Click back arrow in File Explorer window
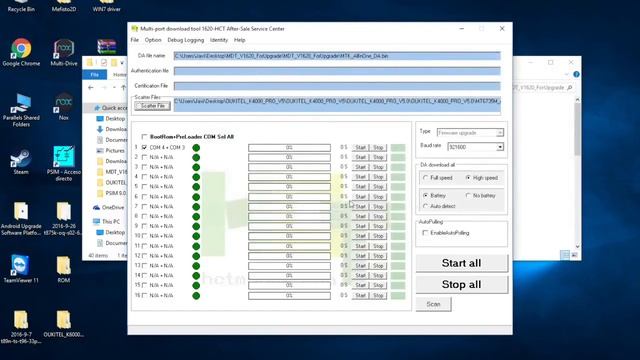This screenshot has width=640, height=360. (91, 87)
